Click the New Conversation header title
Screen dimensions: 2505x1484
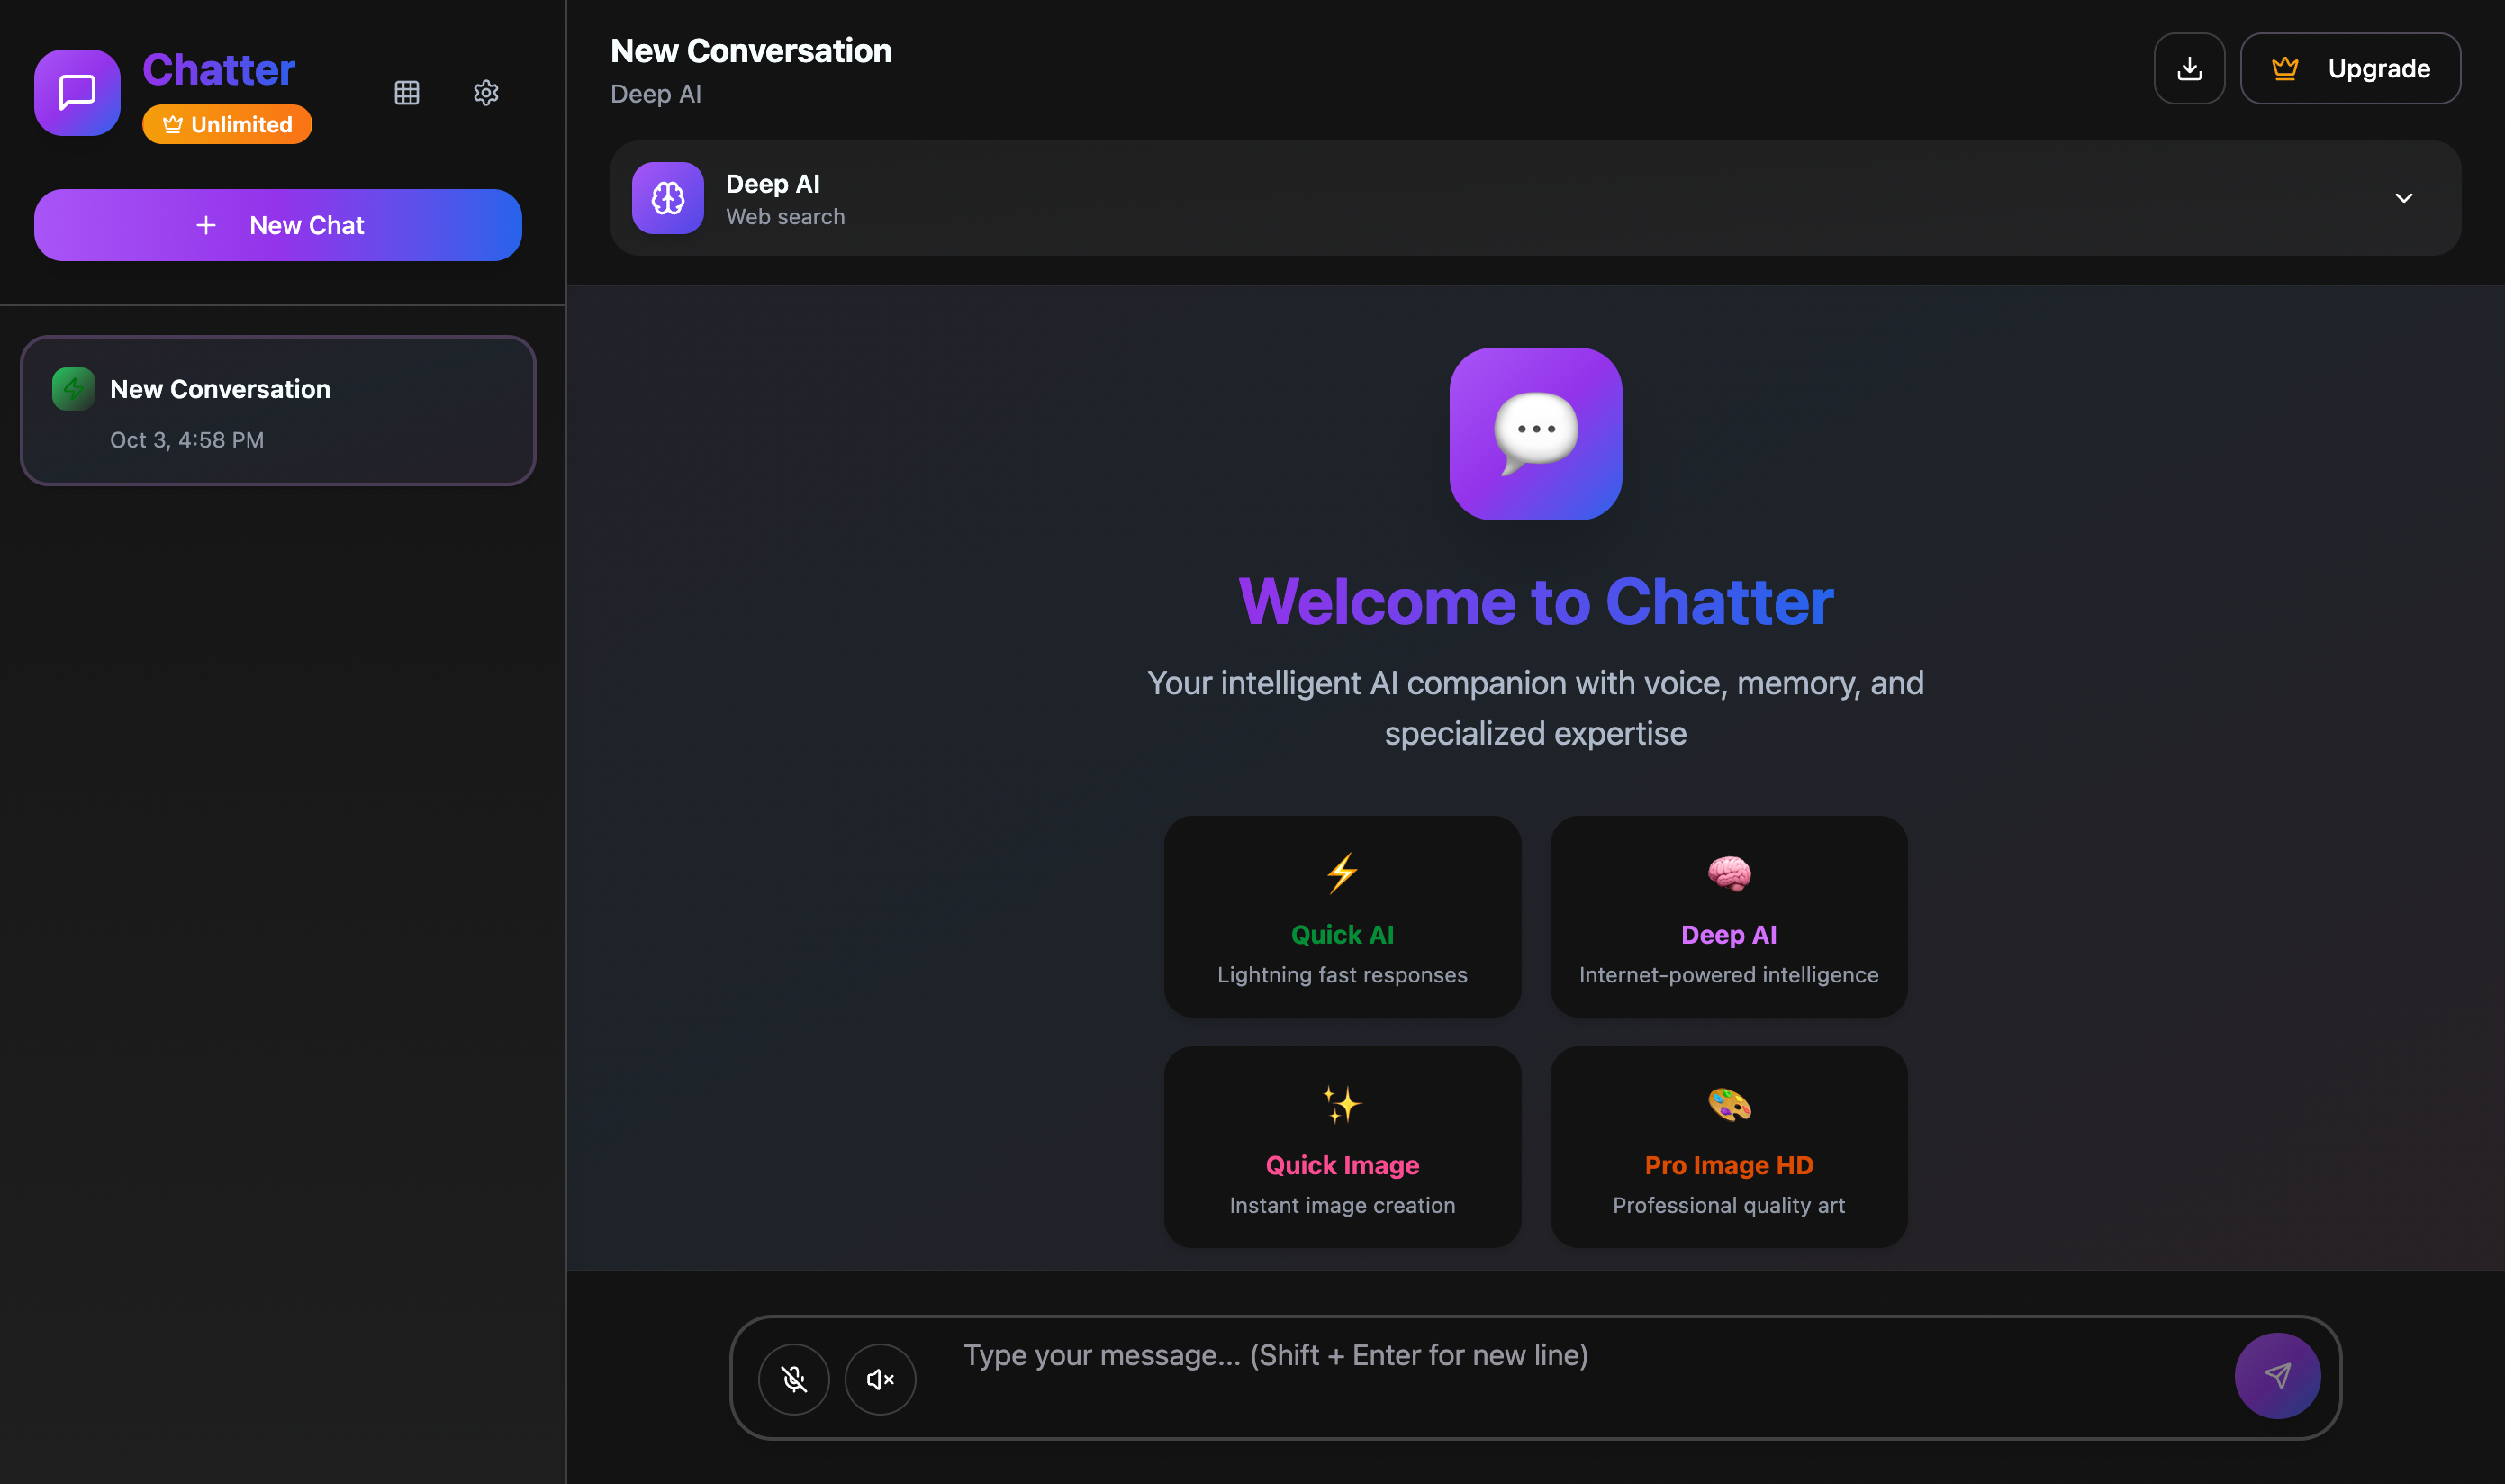click(x=751, y=51)
